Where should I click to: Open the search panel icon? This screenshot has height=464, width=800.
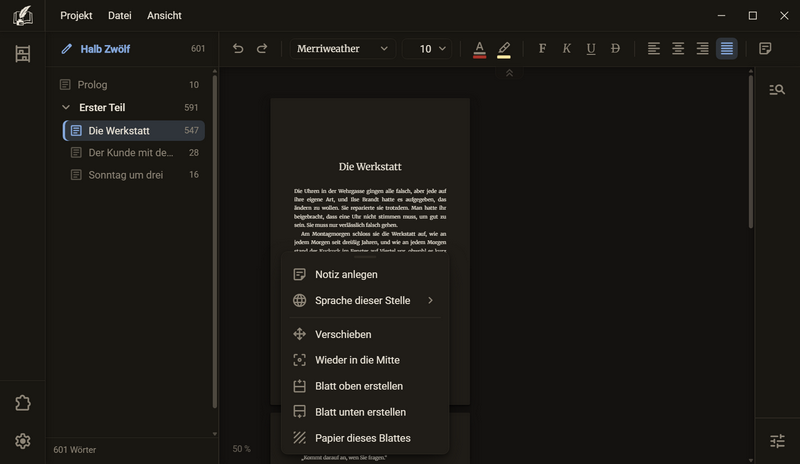(x=777, y=90)
